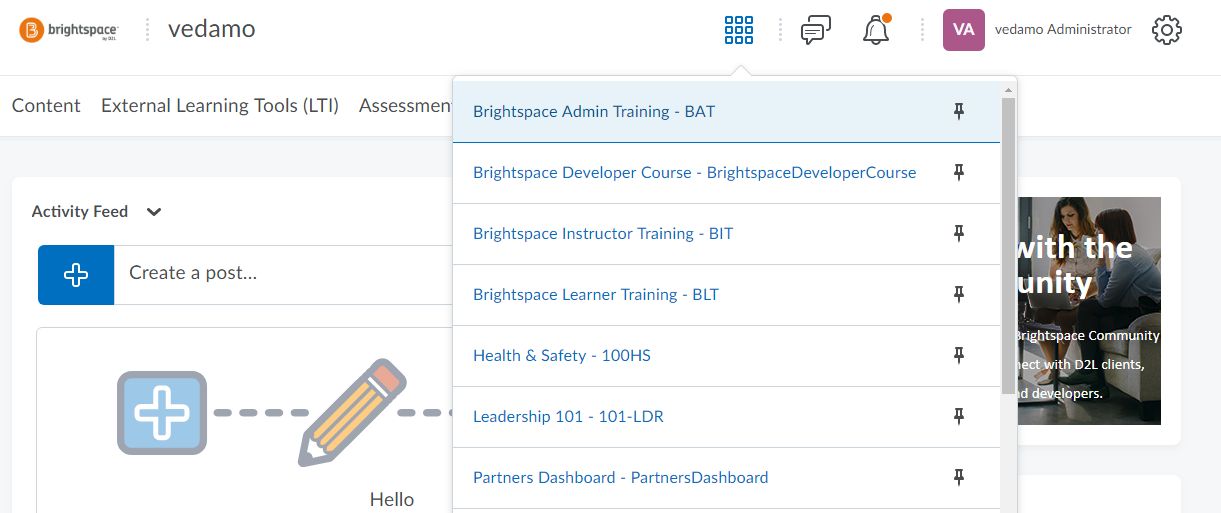The width and height of the screenshot is (1221, 513).
Task: Click the VA user avatar
Action: [x=964, y=30]
